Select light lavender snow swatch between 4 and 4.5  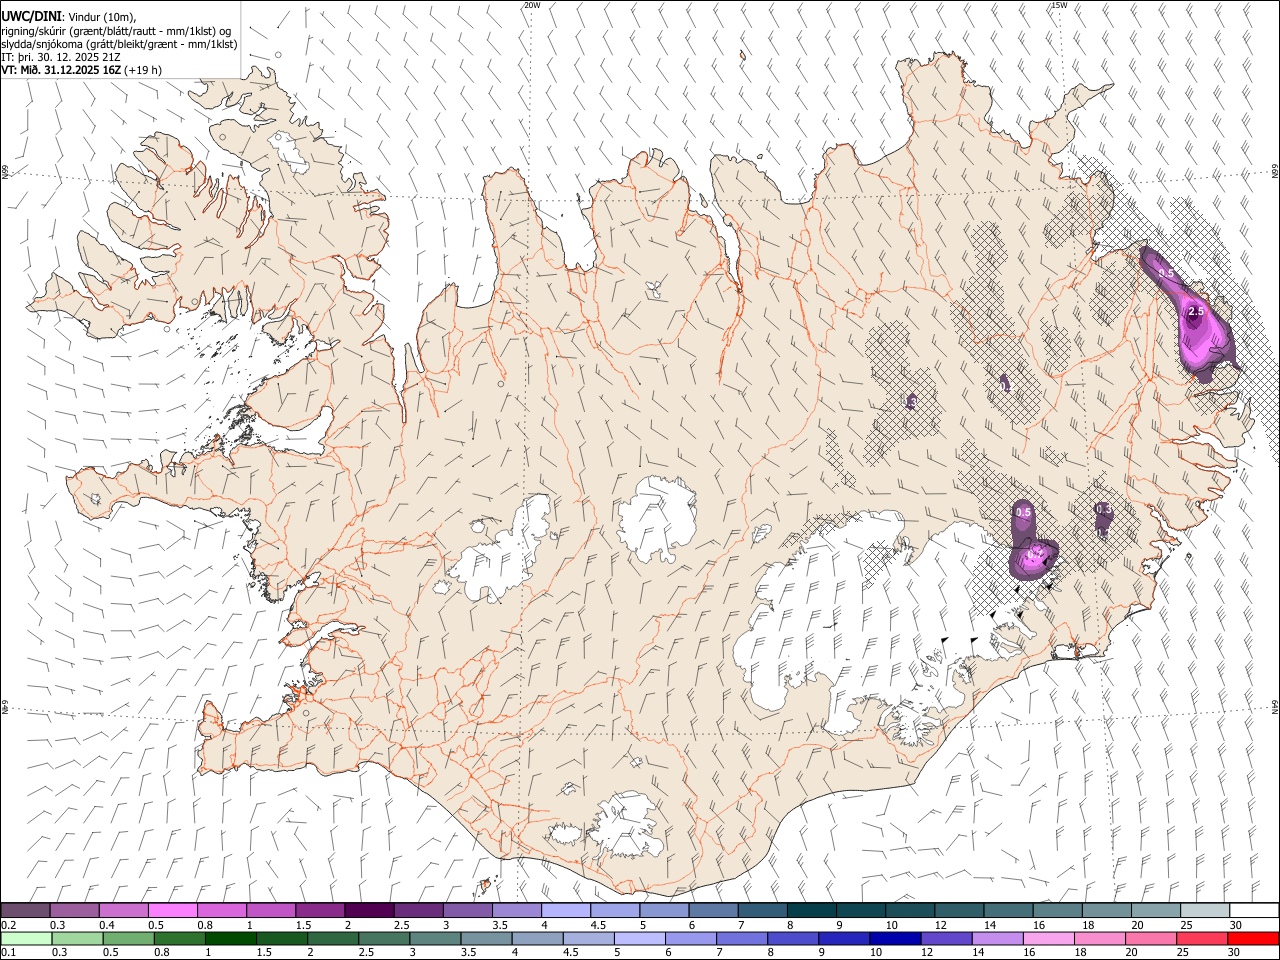pos(565,910)
